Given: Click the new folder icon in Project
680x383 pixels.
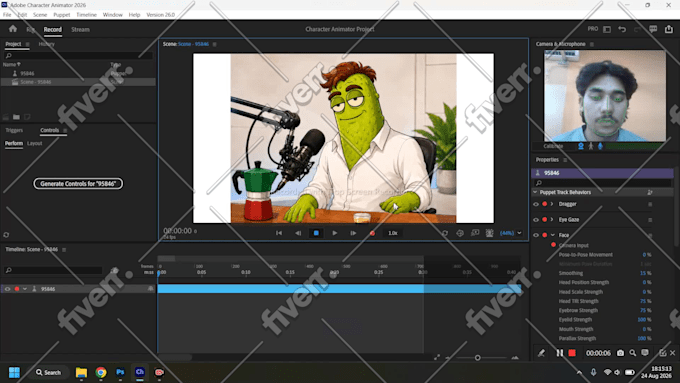Looking at the screenshot, I should [16, 117].
